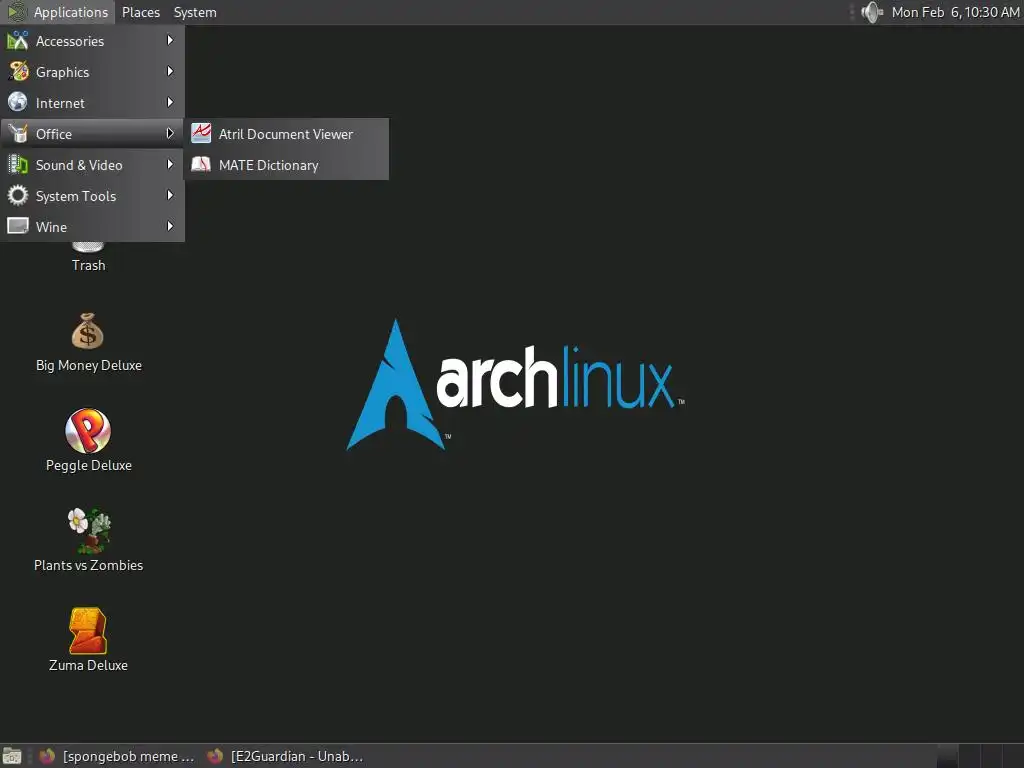Screen dimensions: 1024x768
Task: Click the Firefox icon of spongebob meme window
Action: (47, 756)
